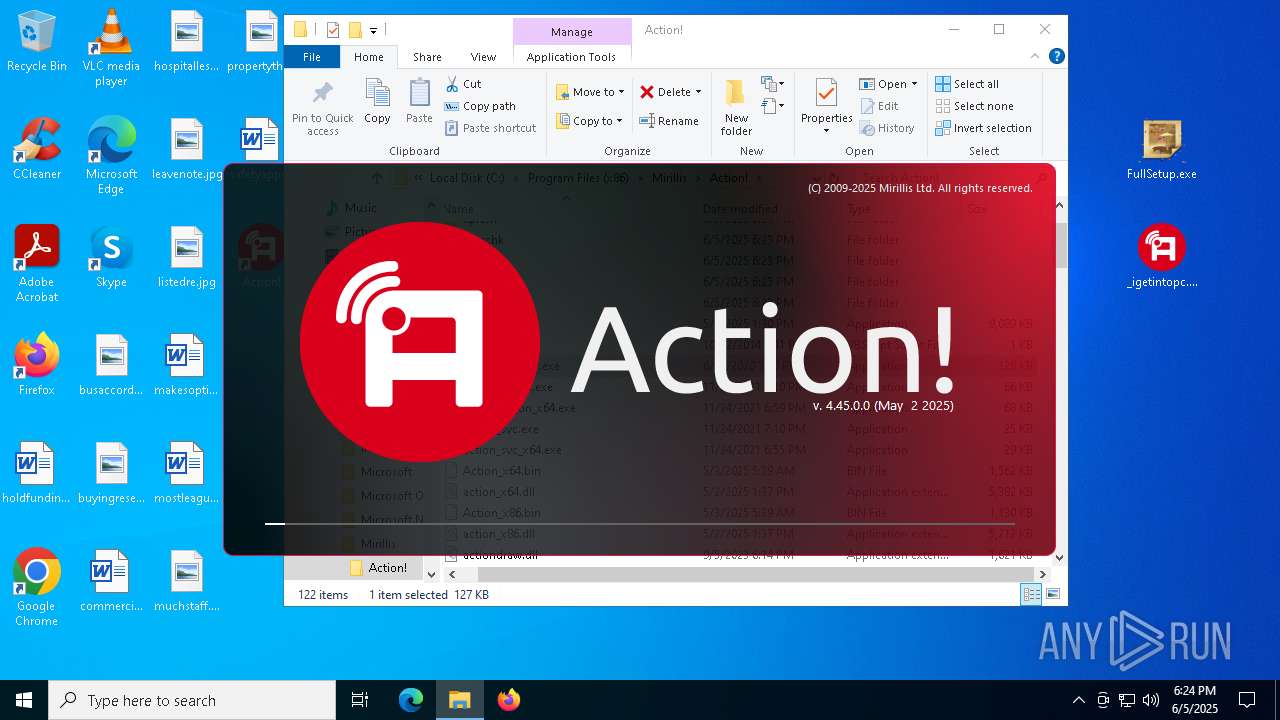
Task: Expand the Open button dropdown arrow
Action: [x=913, y=84]
